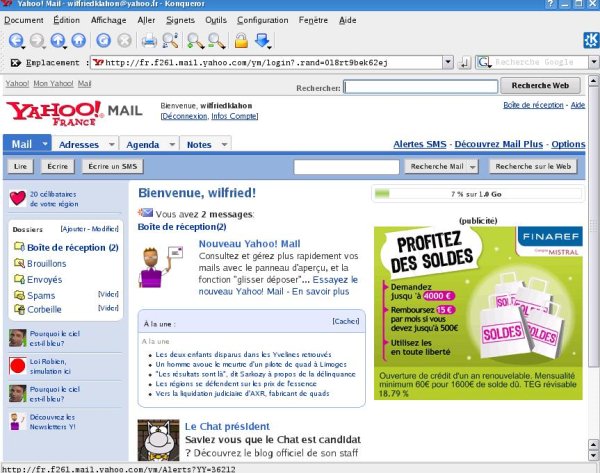This screenshot has width=600, height=473.
Task: Open the download arrow's dropdown menu
Action: pos(269,47)
